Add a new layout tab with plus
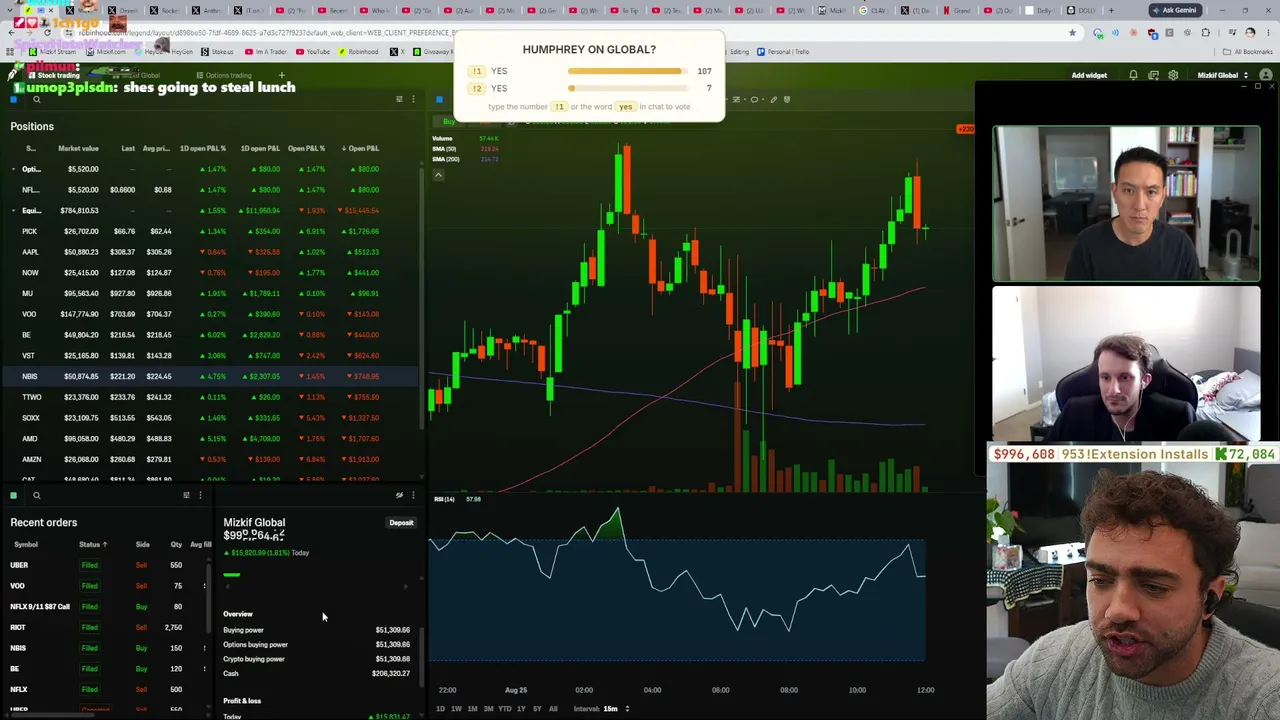 click(x=282, y=75)
